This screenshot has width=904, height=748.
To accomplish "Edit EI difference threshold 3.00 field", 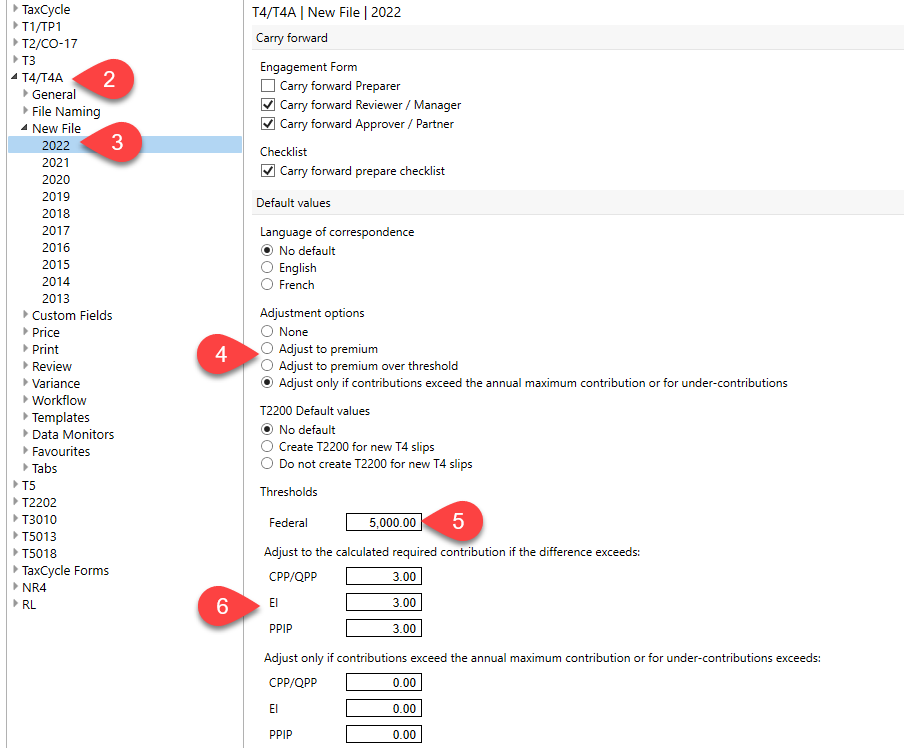I will coord(384,602).
